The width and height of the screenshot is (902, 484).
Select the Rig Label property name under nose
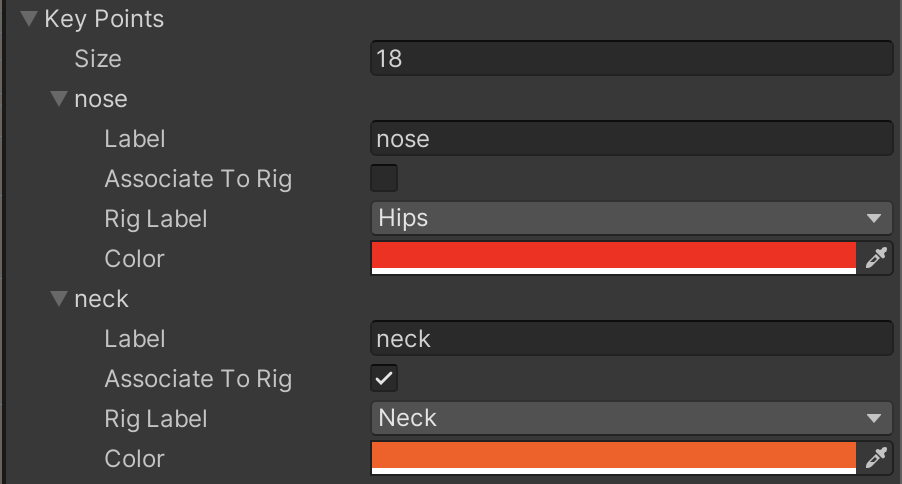(155, 219)
